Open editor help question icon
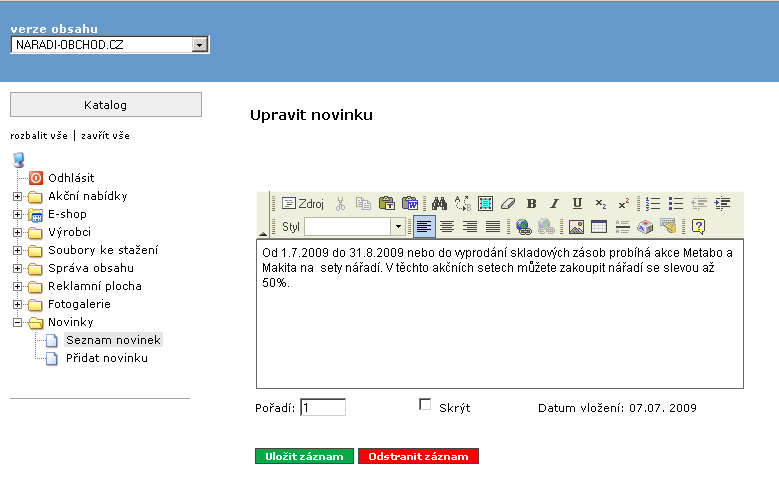This screenshot has height=490, width=779. 699,227
